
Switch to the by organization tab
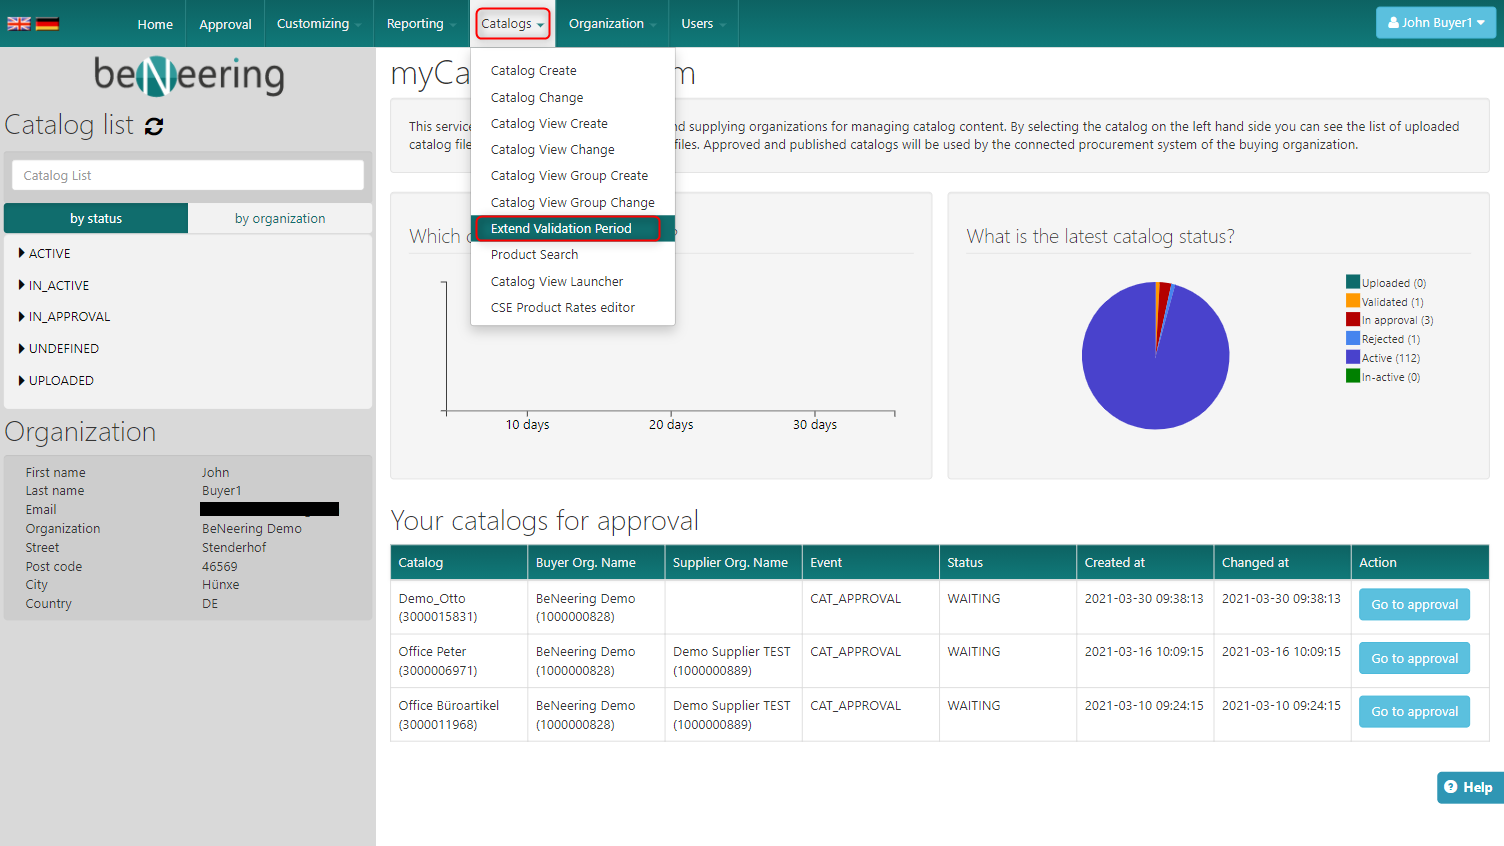(x=280, y=219)
